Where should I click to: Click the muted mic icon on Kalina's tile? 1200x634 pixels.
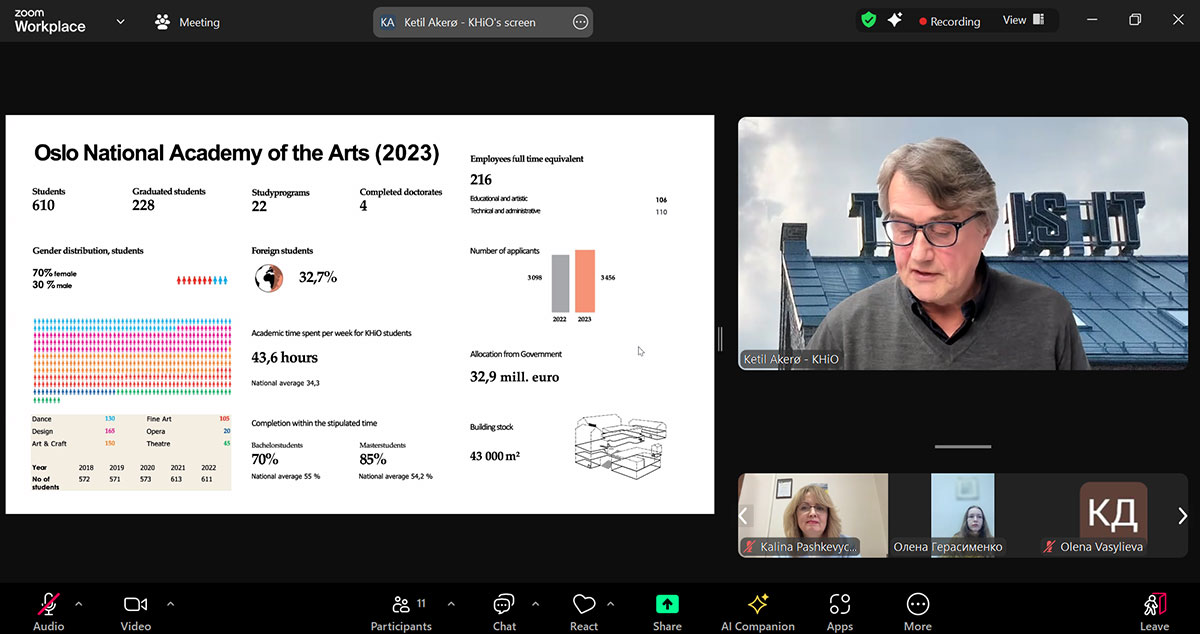(x=751, y=547)
